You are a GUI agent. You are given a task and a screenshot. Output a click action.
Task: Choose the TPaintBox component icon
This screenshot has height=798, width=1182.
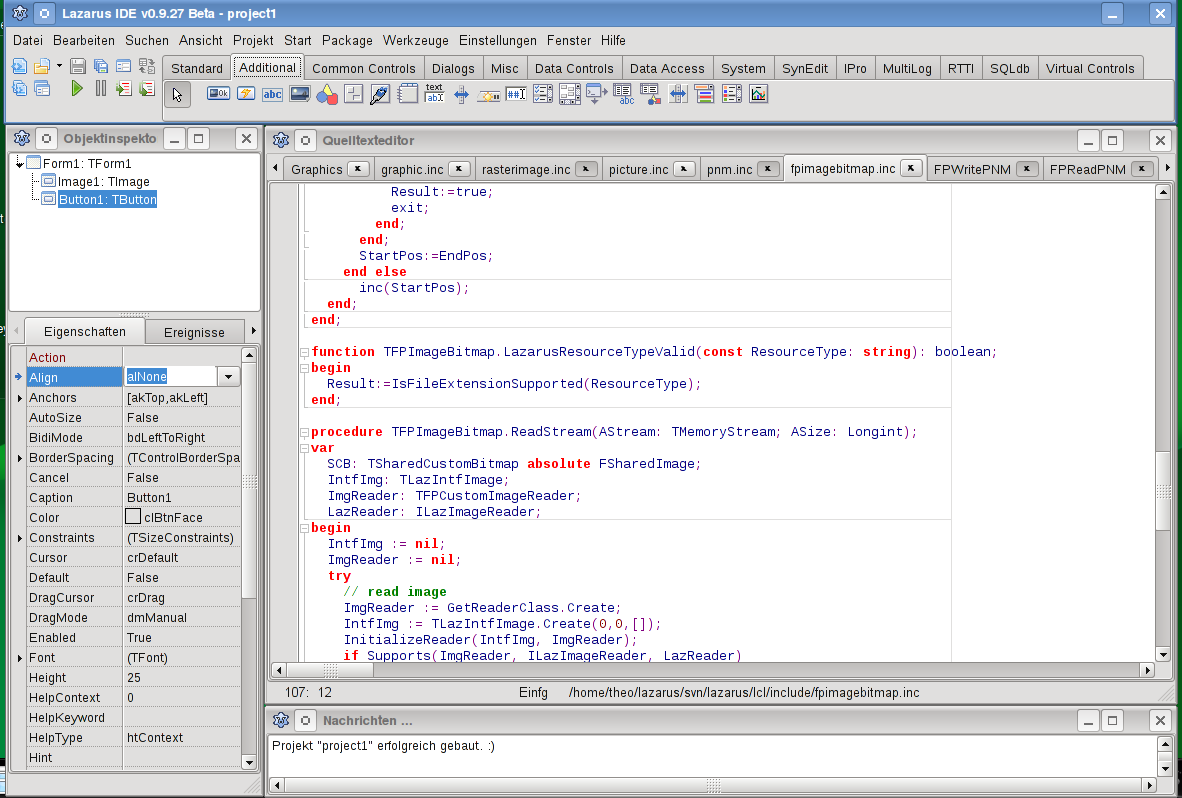(379, 95)
